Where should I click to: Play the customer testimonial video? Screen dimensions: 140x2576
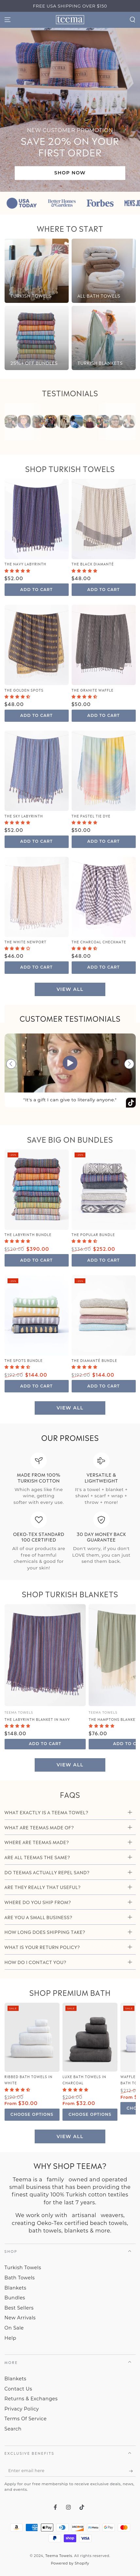[x=70, y=1063]
